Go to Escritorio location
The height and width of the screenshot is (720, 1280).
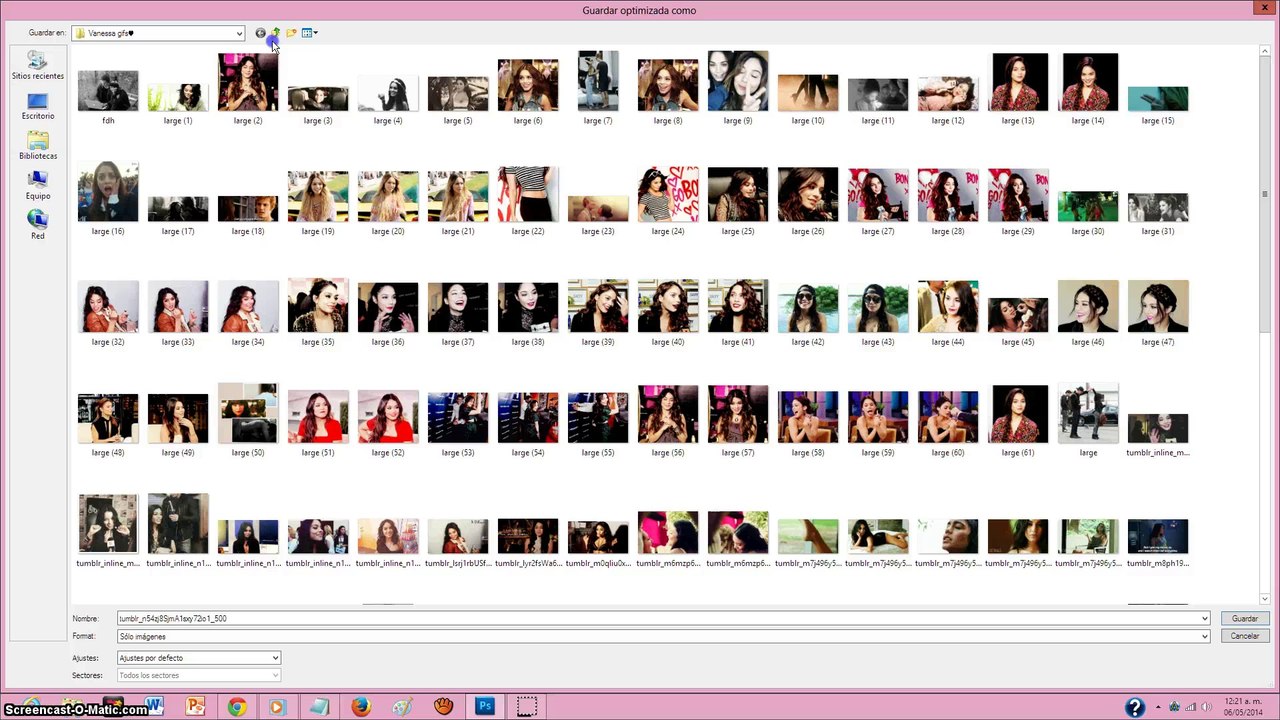coord(37,106)
